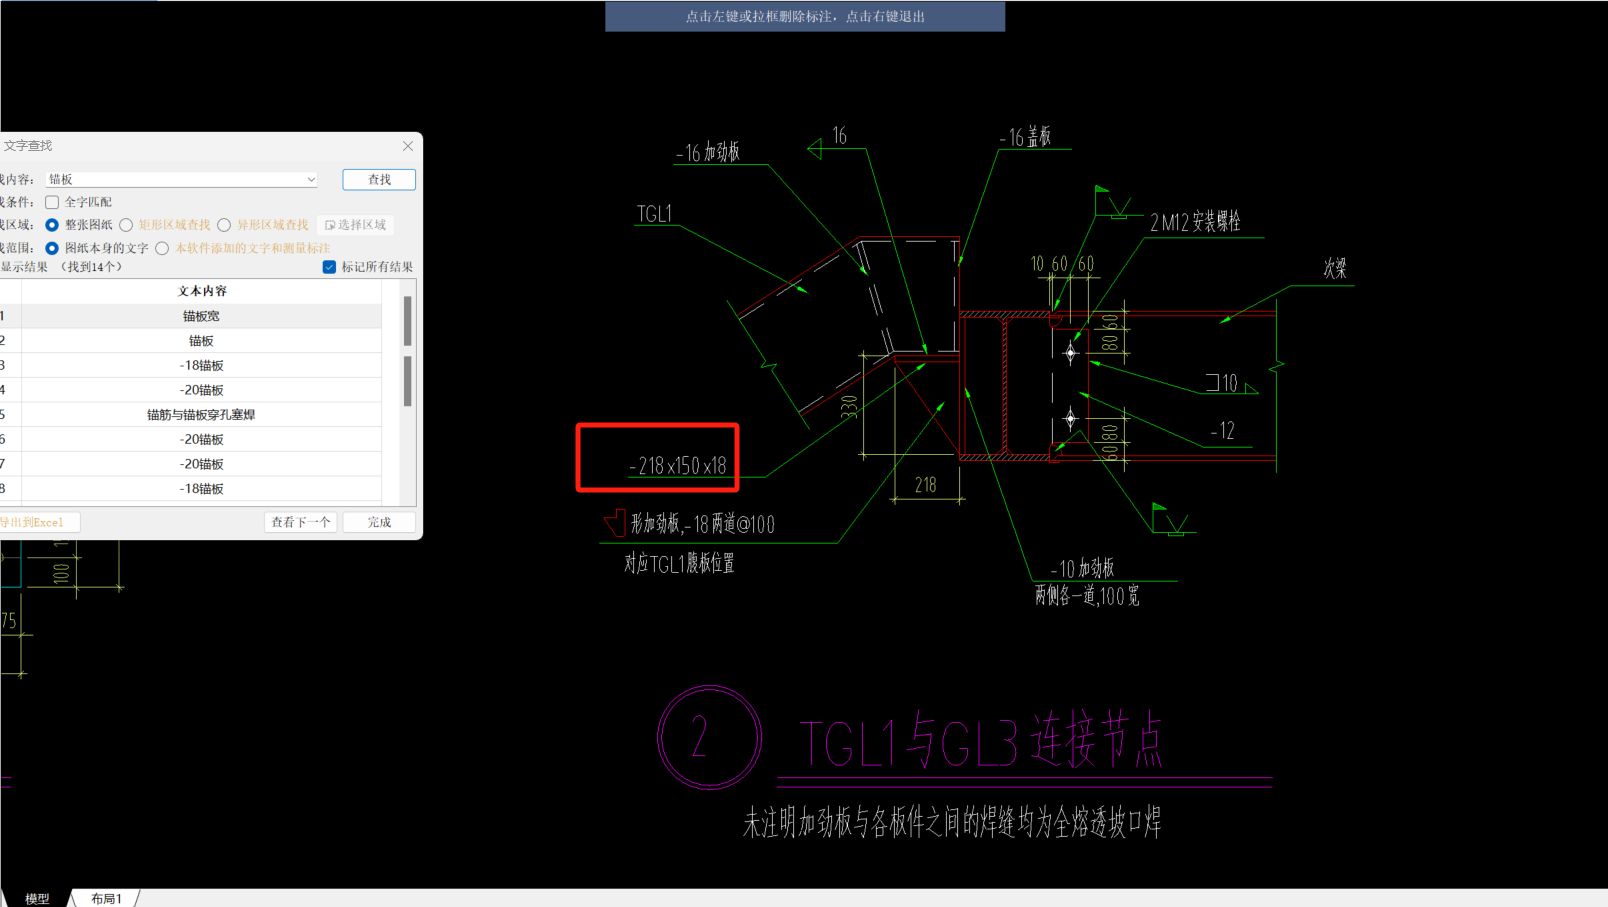Switch to the 模型 tab
This screenshot has width=1608, height=907.
[37, 899]
